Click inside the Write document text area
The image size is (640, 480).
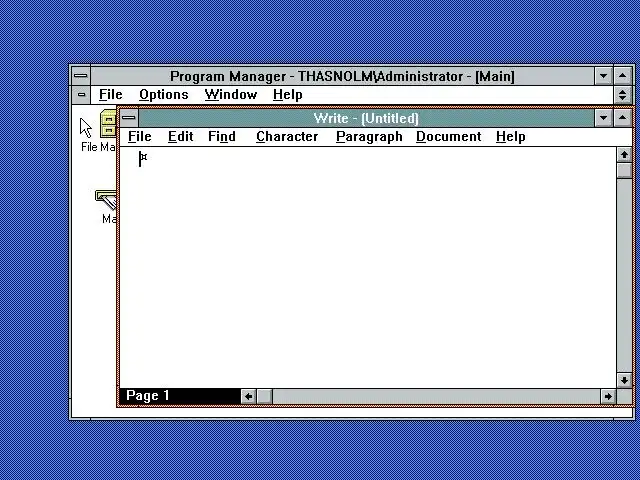[367, 267]
